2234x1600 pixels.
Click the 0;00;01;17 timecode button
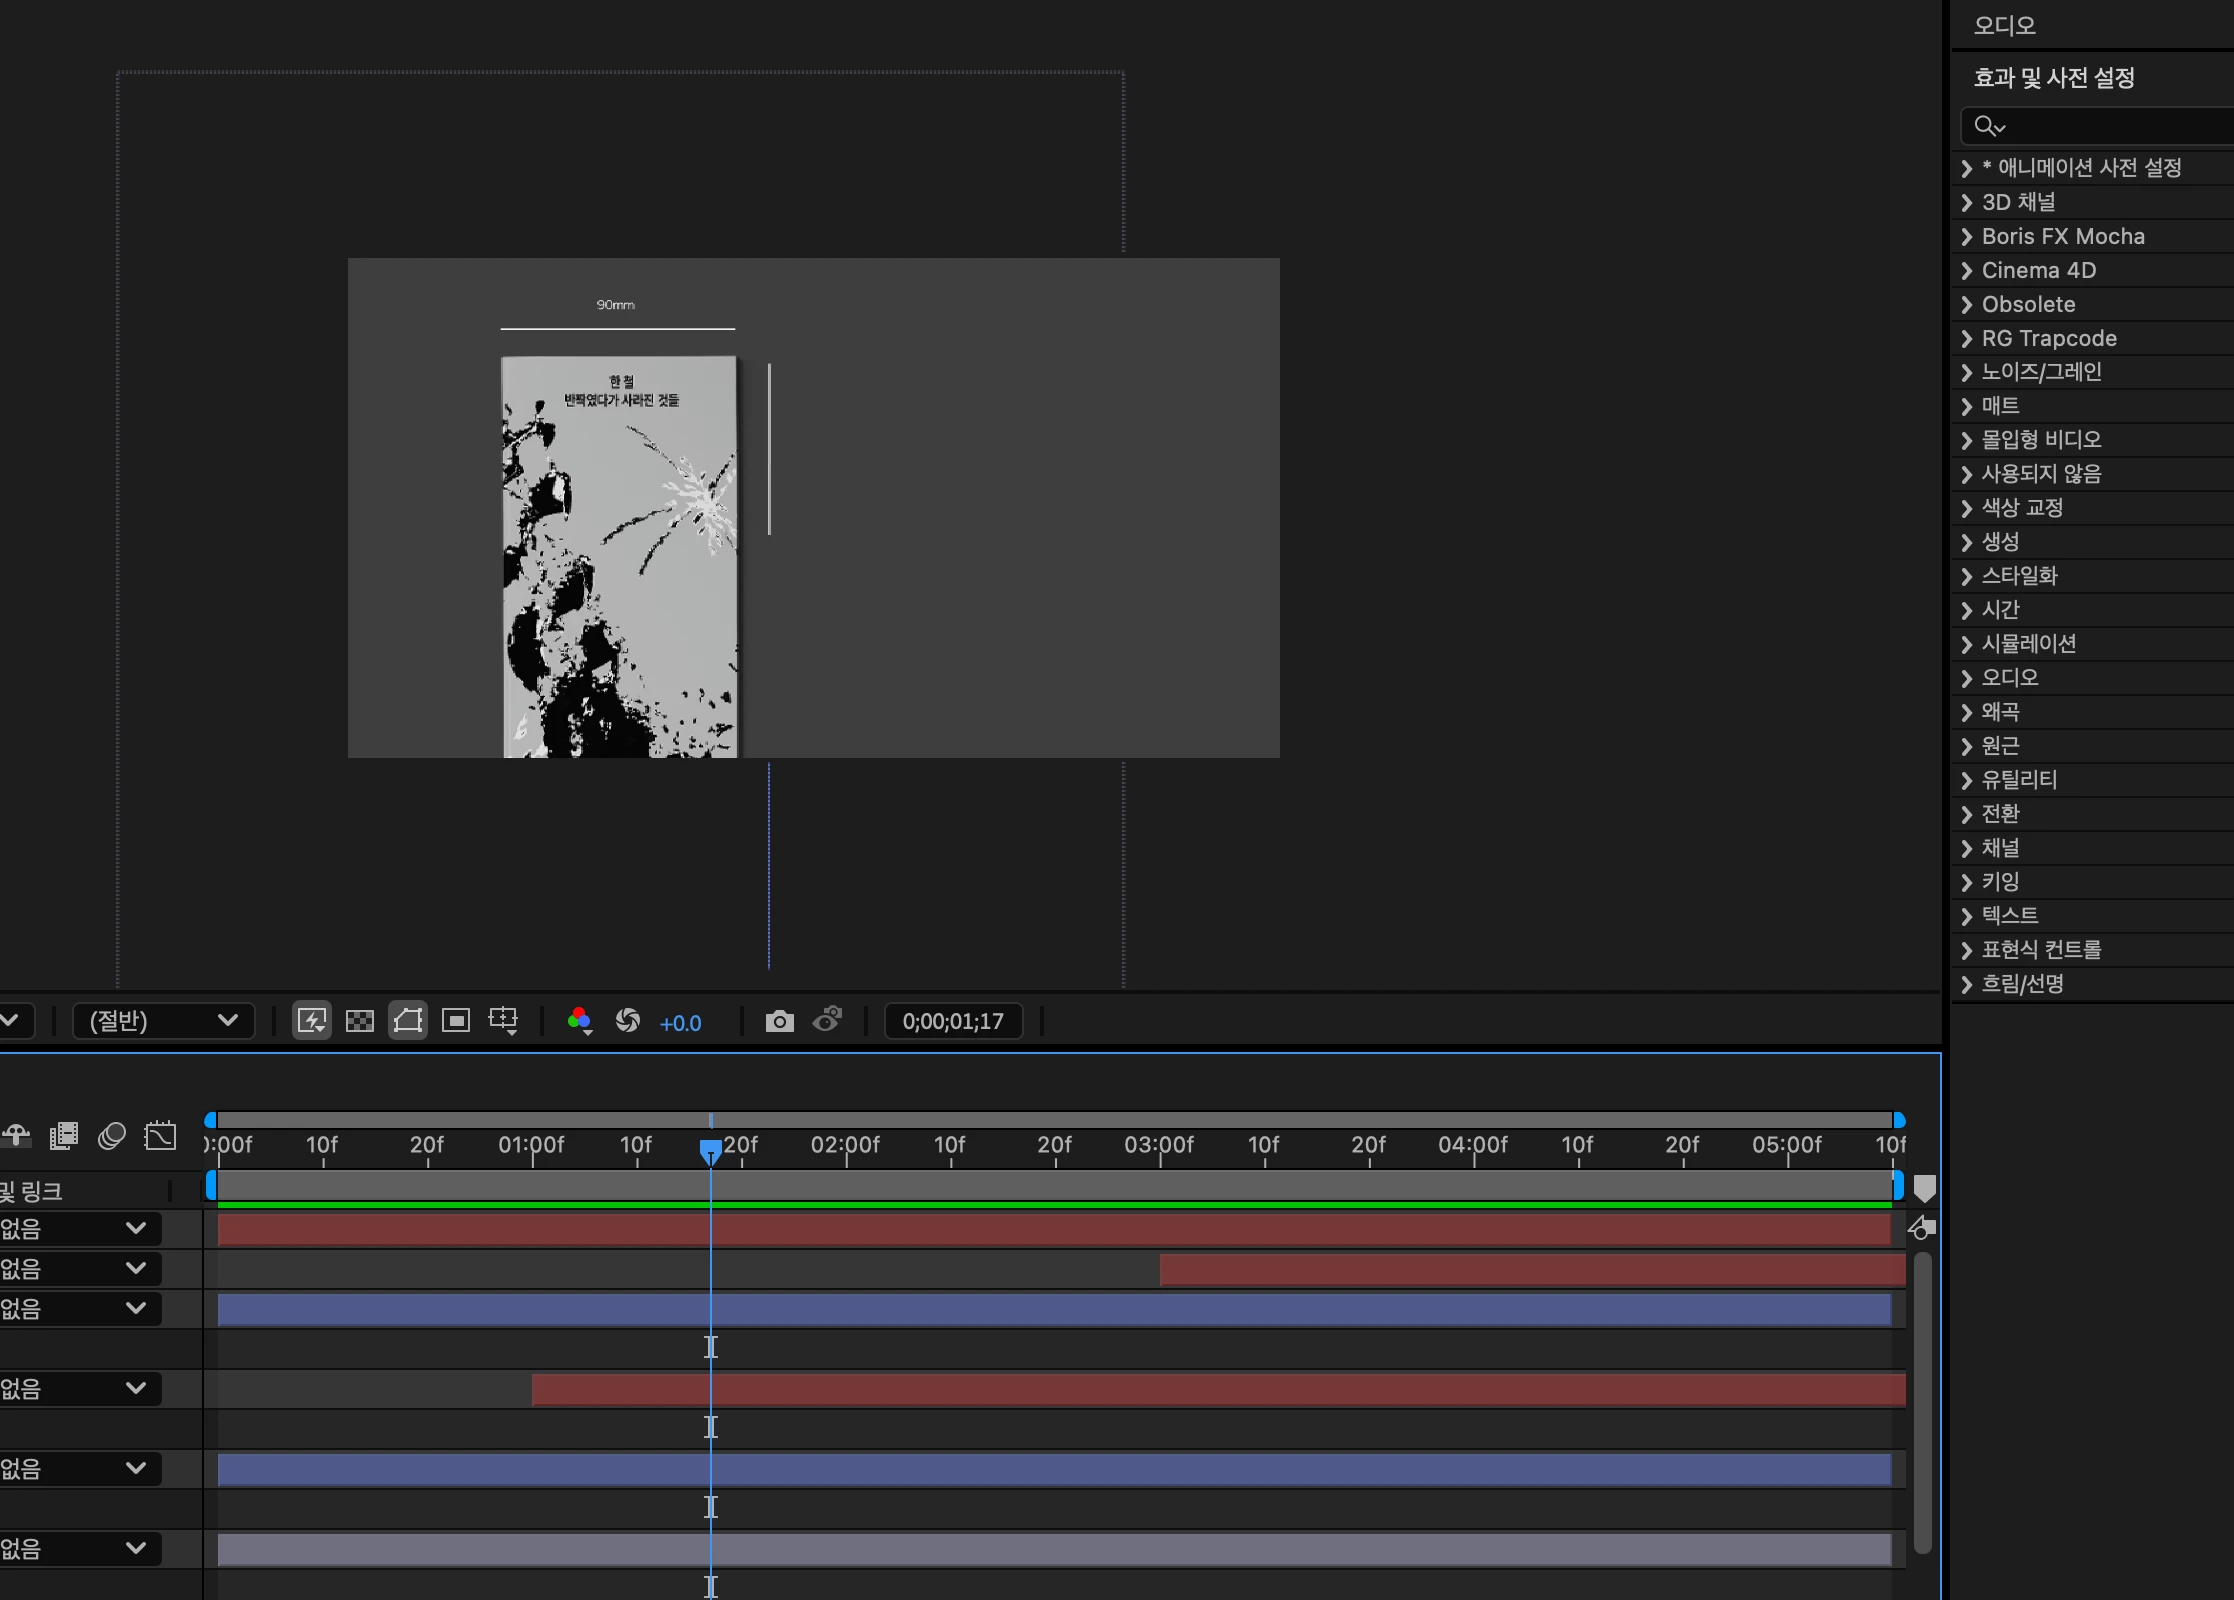[953, 1021]
